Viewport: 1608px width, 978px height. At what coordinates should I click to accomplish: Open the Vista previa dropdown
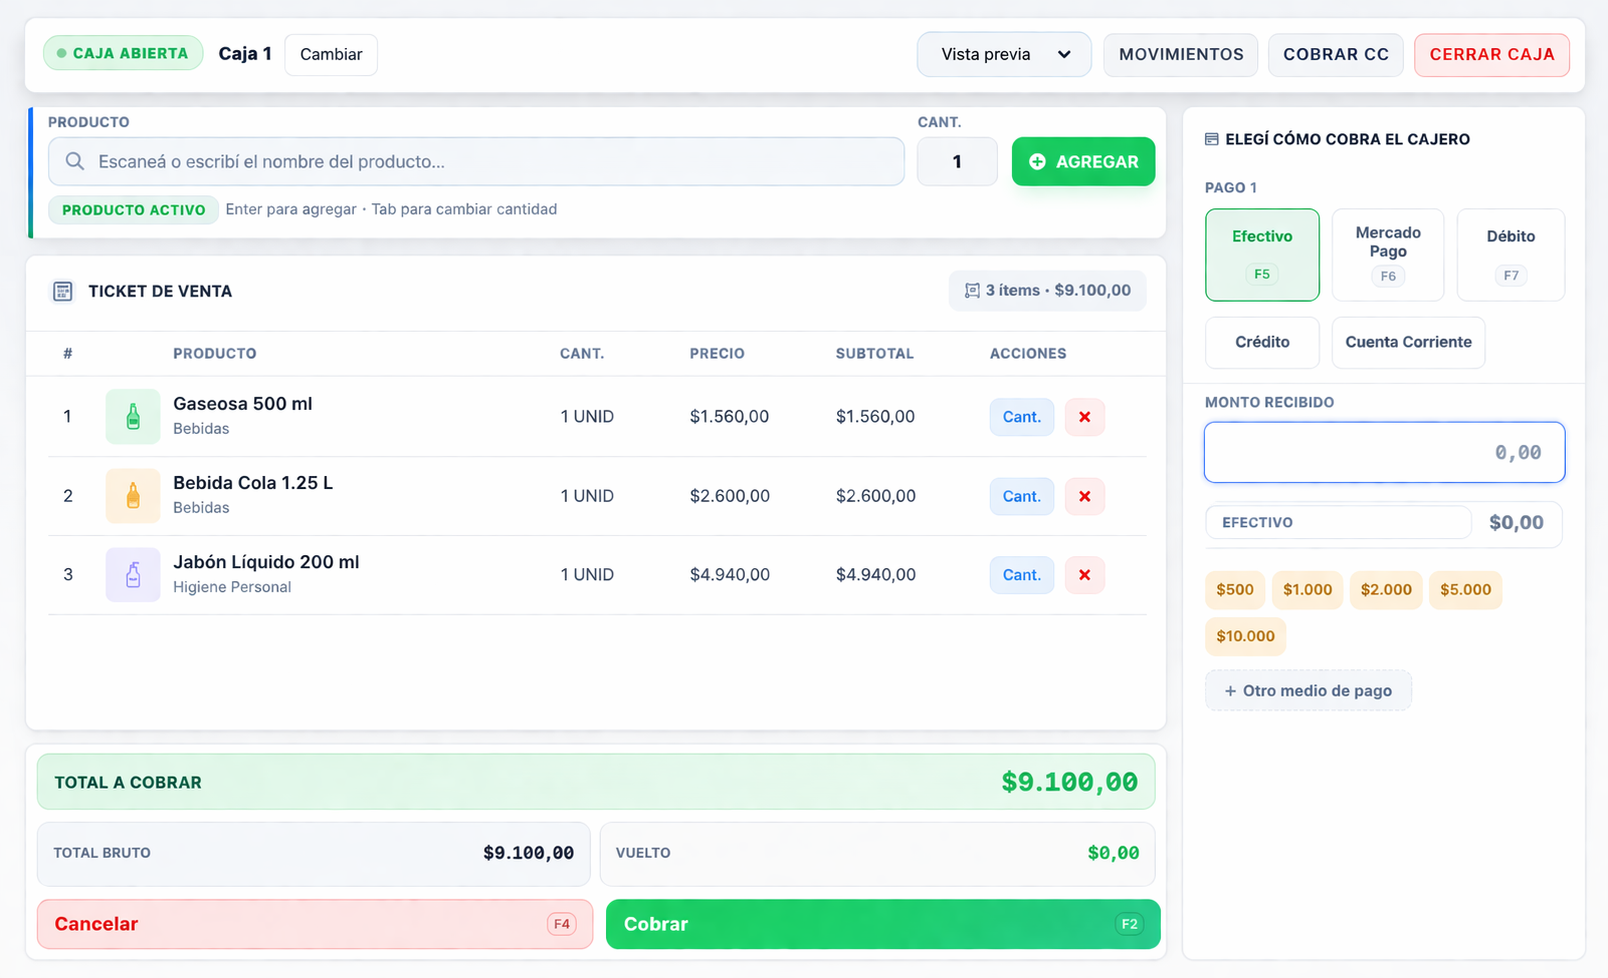click(1004, 54)
